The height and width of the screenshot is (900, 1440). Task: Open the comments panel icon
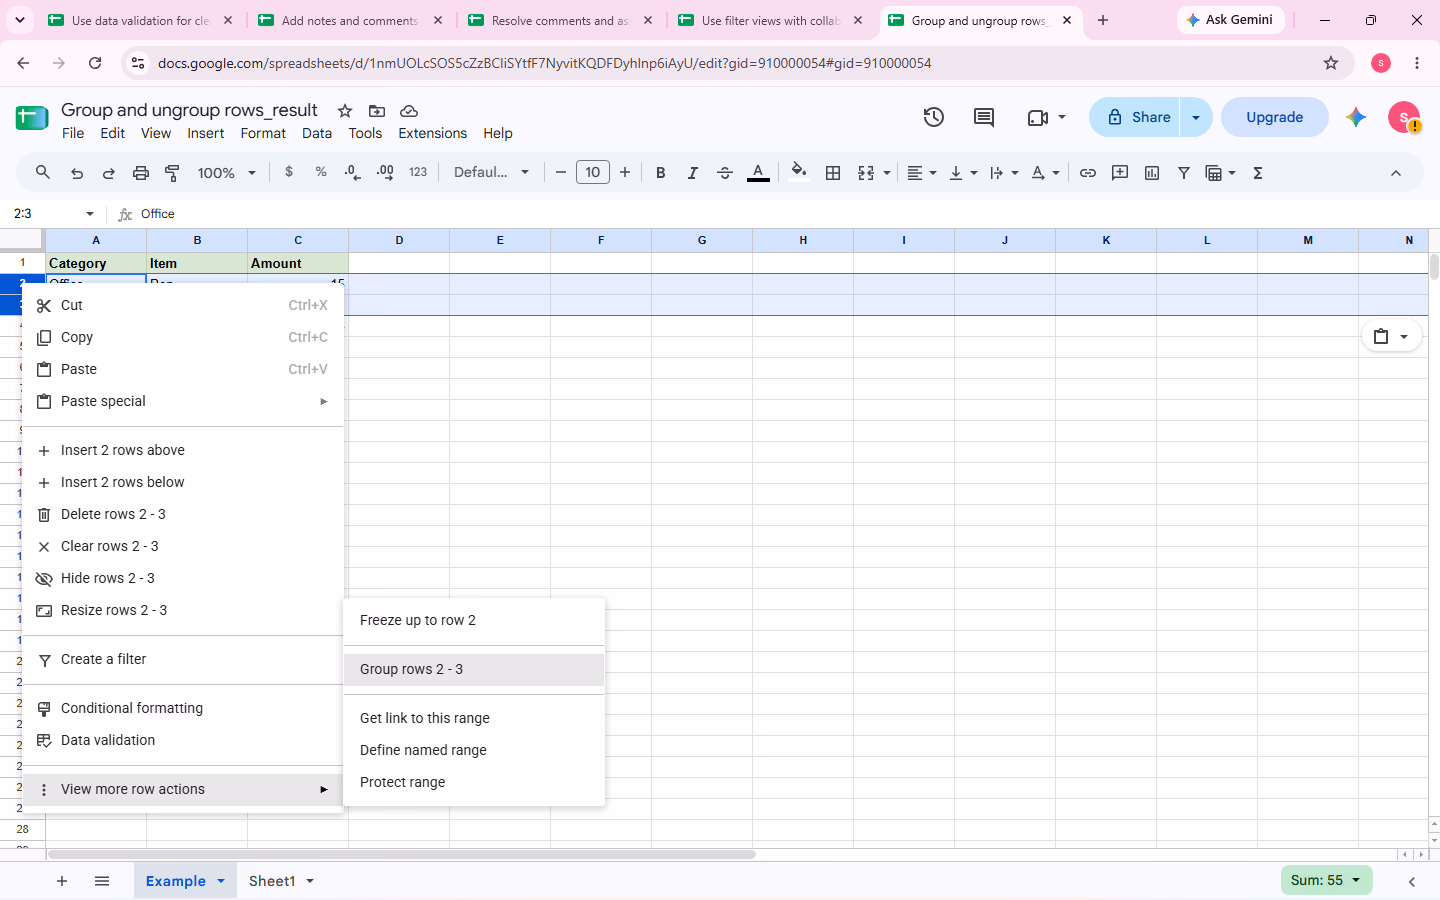tap(984, 117)
